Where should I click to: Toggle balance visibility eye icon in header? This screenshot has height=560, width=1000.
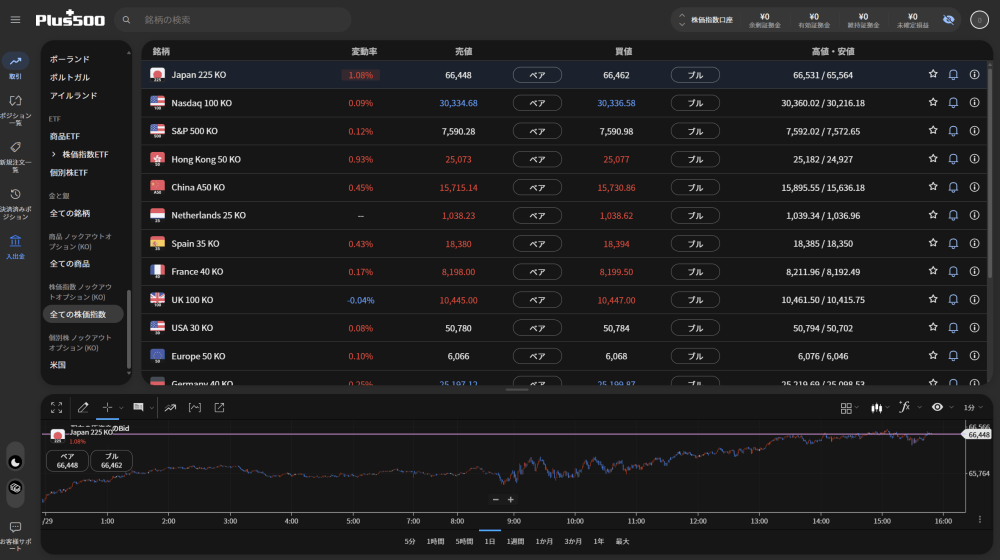pos(948,20)
